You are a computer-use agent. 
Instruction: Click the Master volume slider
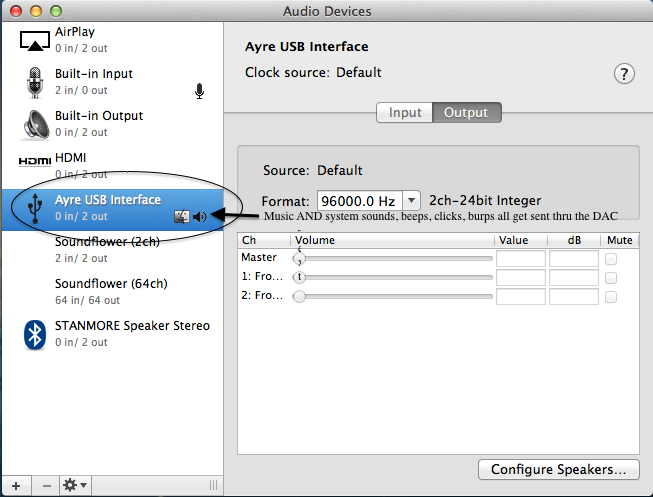coord(394,259)
